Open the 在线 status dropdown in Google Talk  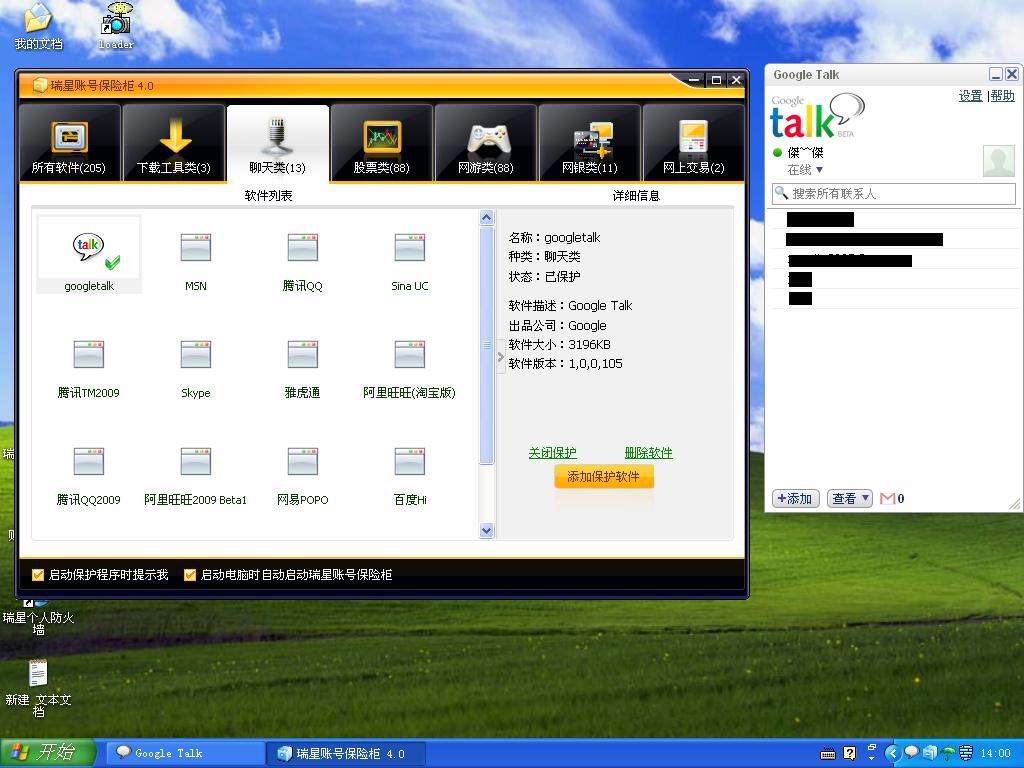click(805, 170)
